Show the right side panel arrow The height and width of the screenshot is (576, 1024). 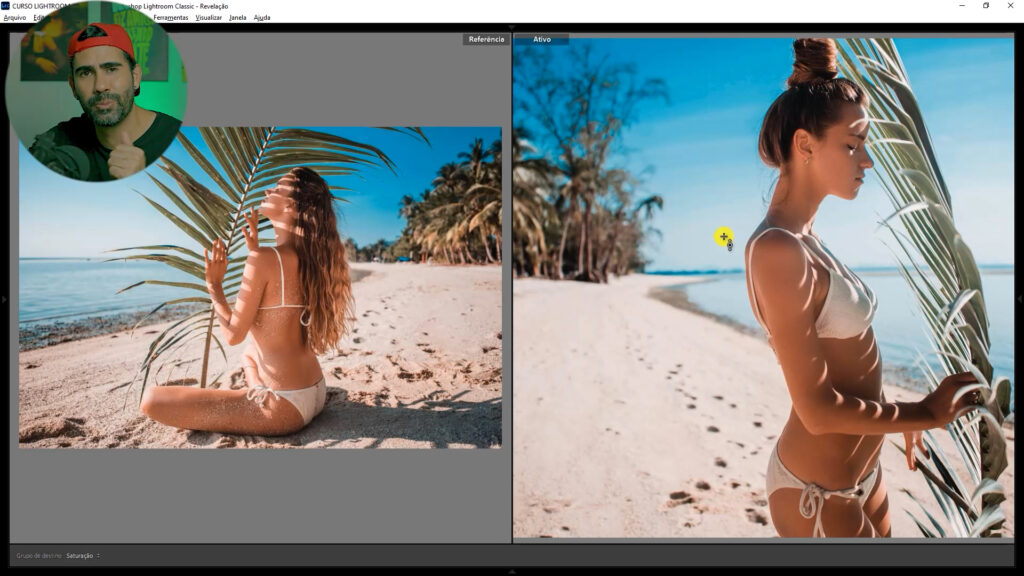pos(1019,299)
